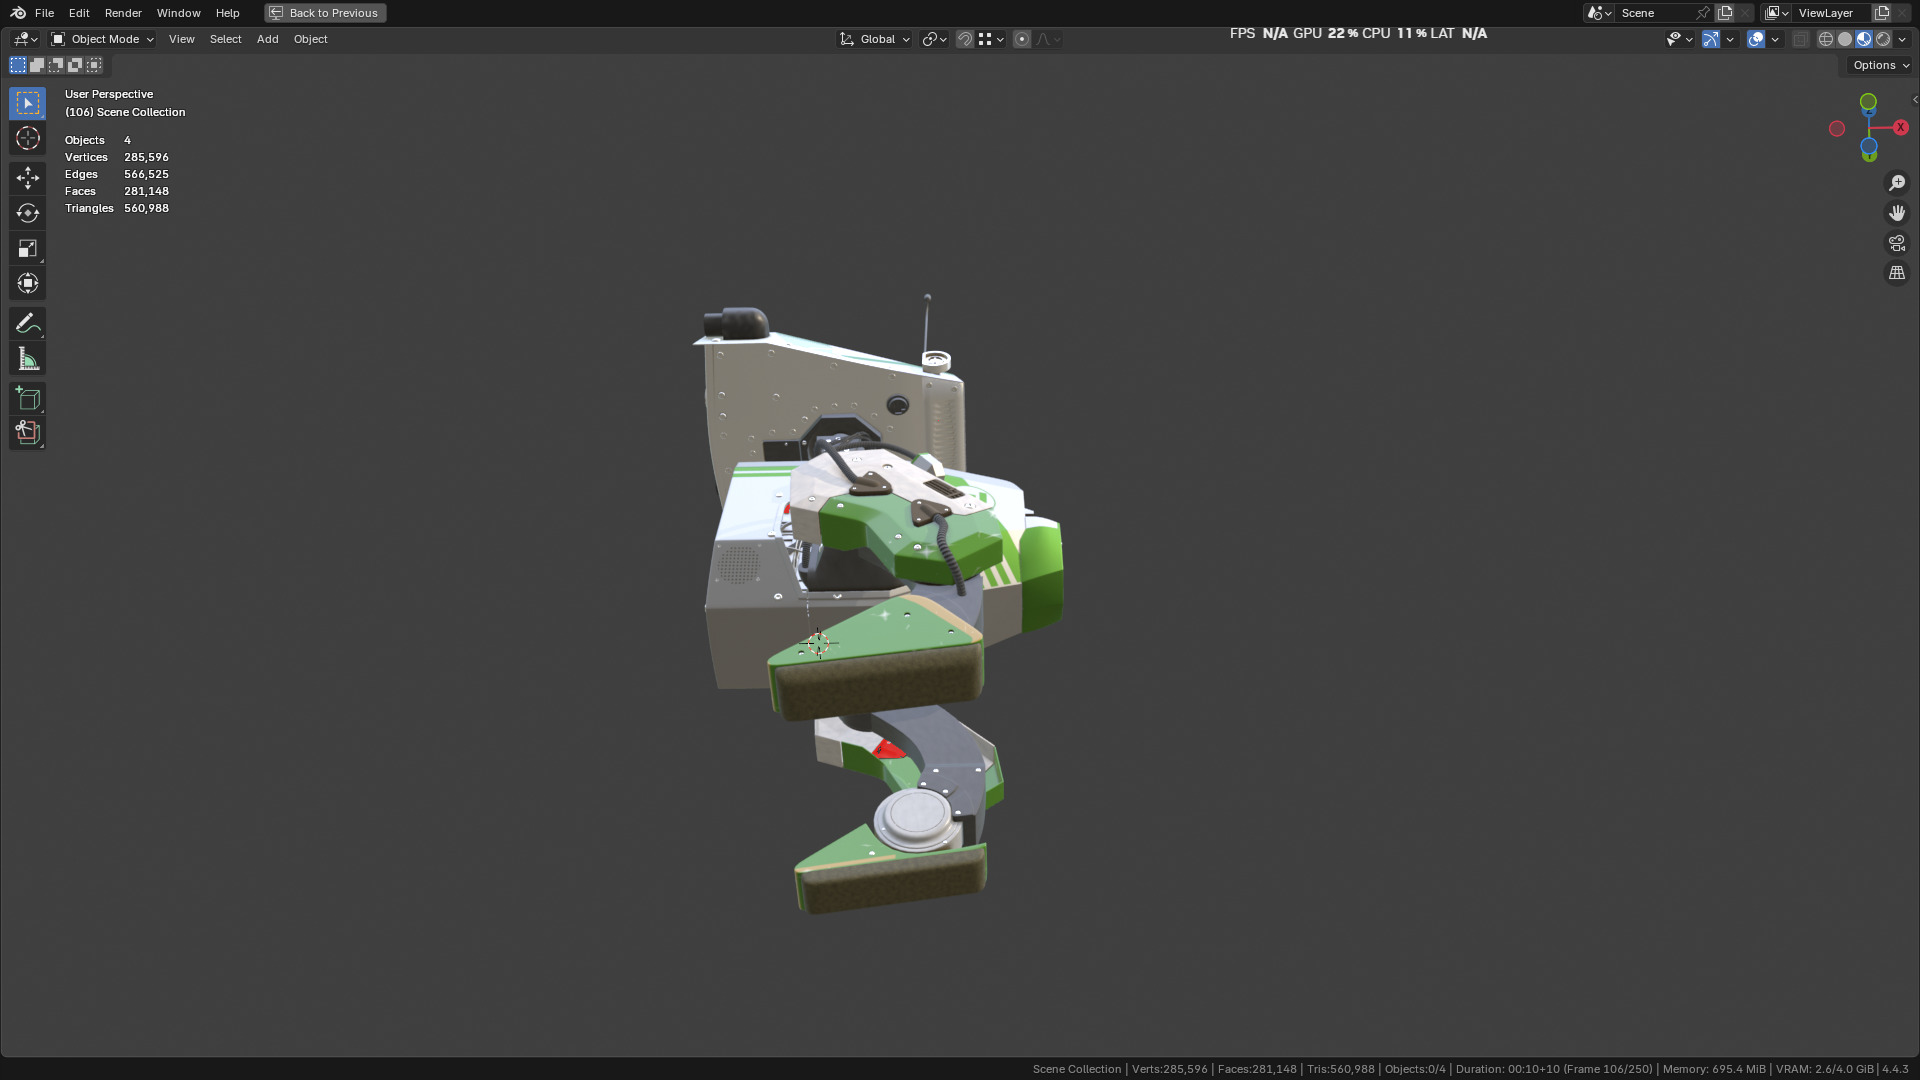The width and height of the screenshot is (1920, 1080).
Task: Set selection mode to new selection
Action: [x=18, y=65]
